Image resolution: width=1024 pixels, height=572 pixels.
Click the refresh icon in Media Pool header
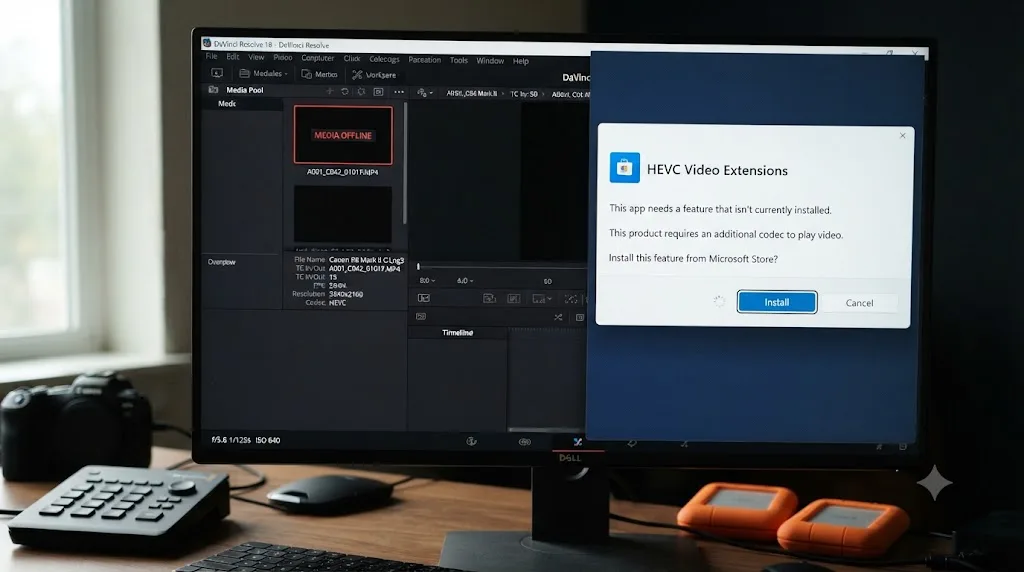[x=345, y=91]
